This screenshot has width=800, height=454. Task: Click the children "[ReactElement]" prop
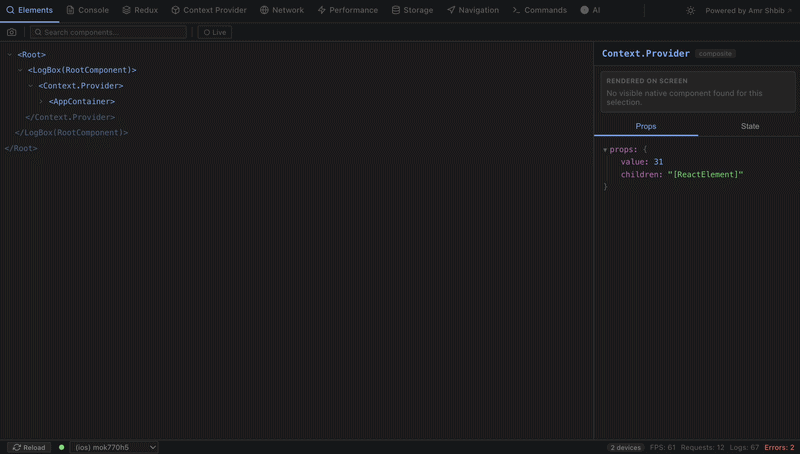682,174
